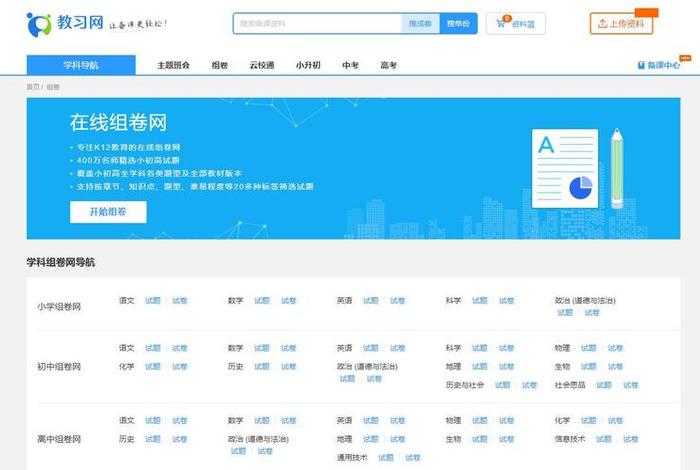Open 初中 社会思品 试卷 link
Screen dimensions: 700x470
[630, 385]
